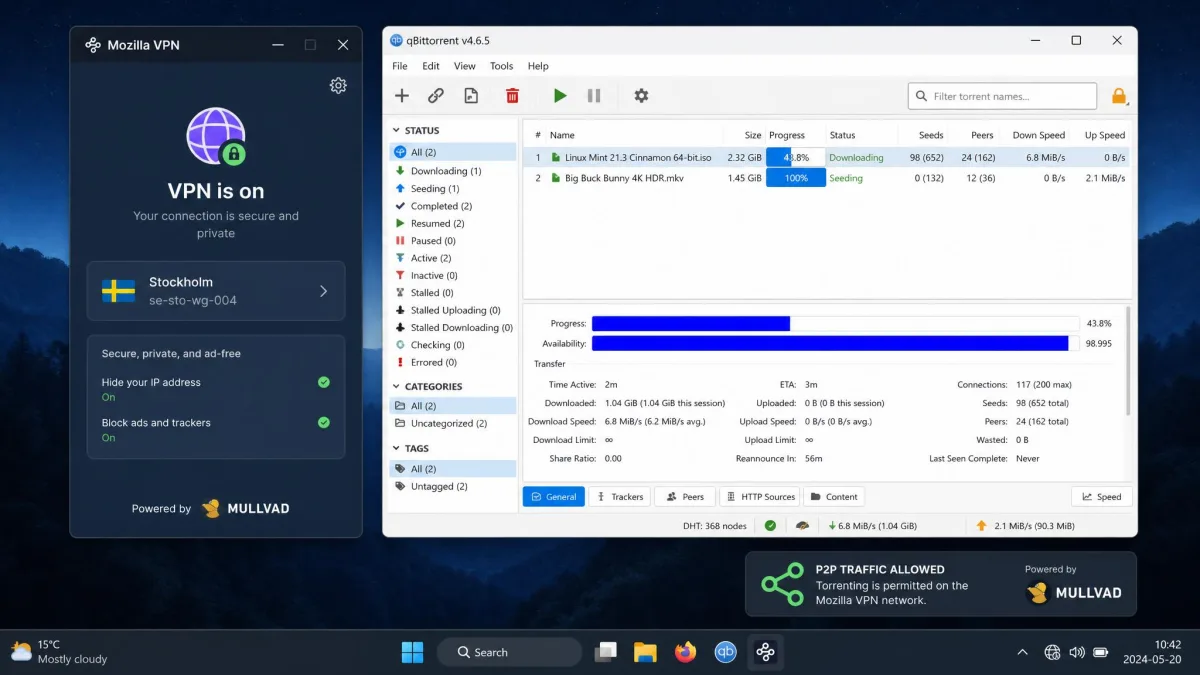The image size is (1200, 675).
Task: Switch to the Content tab
Action: tap(834, 496)
